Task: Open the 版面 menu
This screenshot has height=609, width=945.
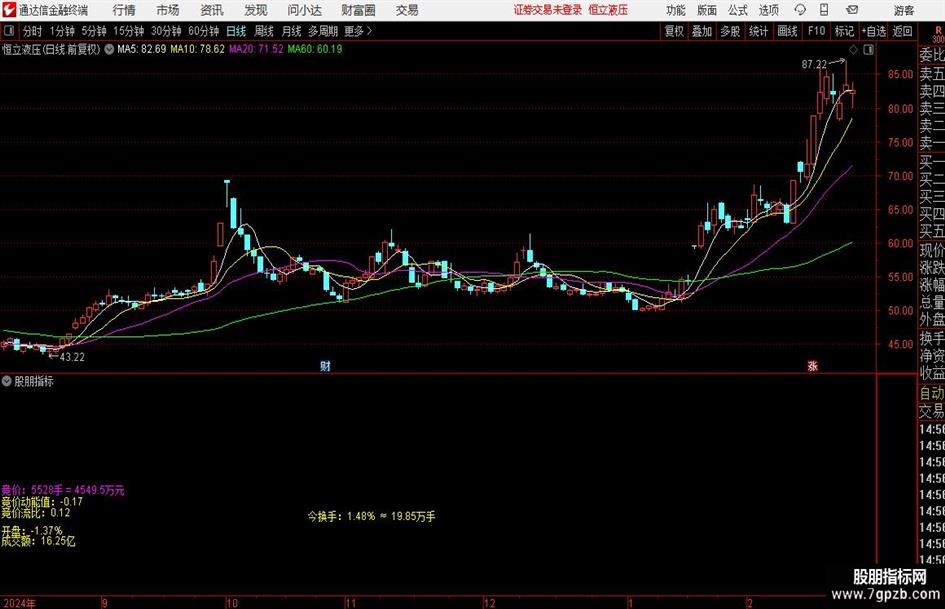Action: (707, 10)
